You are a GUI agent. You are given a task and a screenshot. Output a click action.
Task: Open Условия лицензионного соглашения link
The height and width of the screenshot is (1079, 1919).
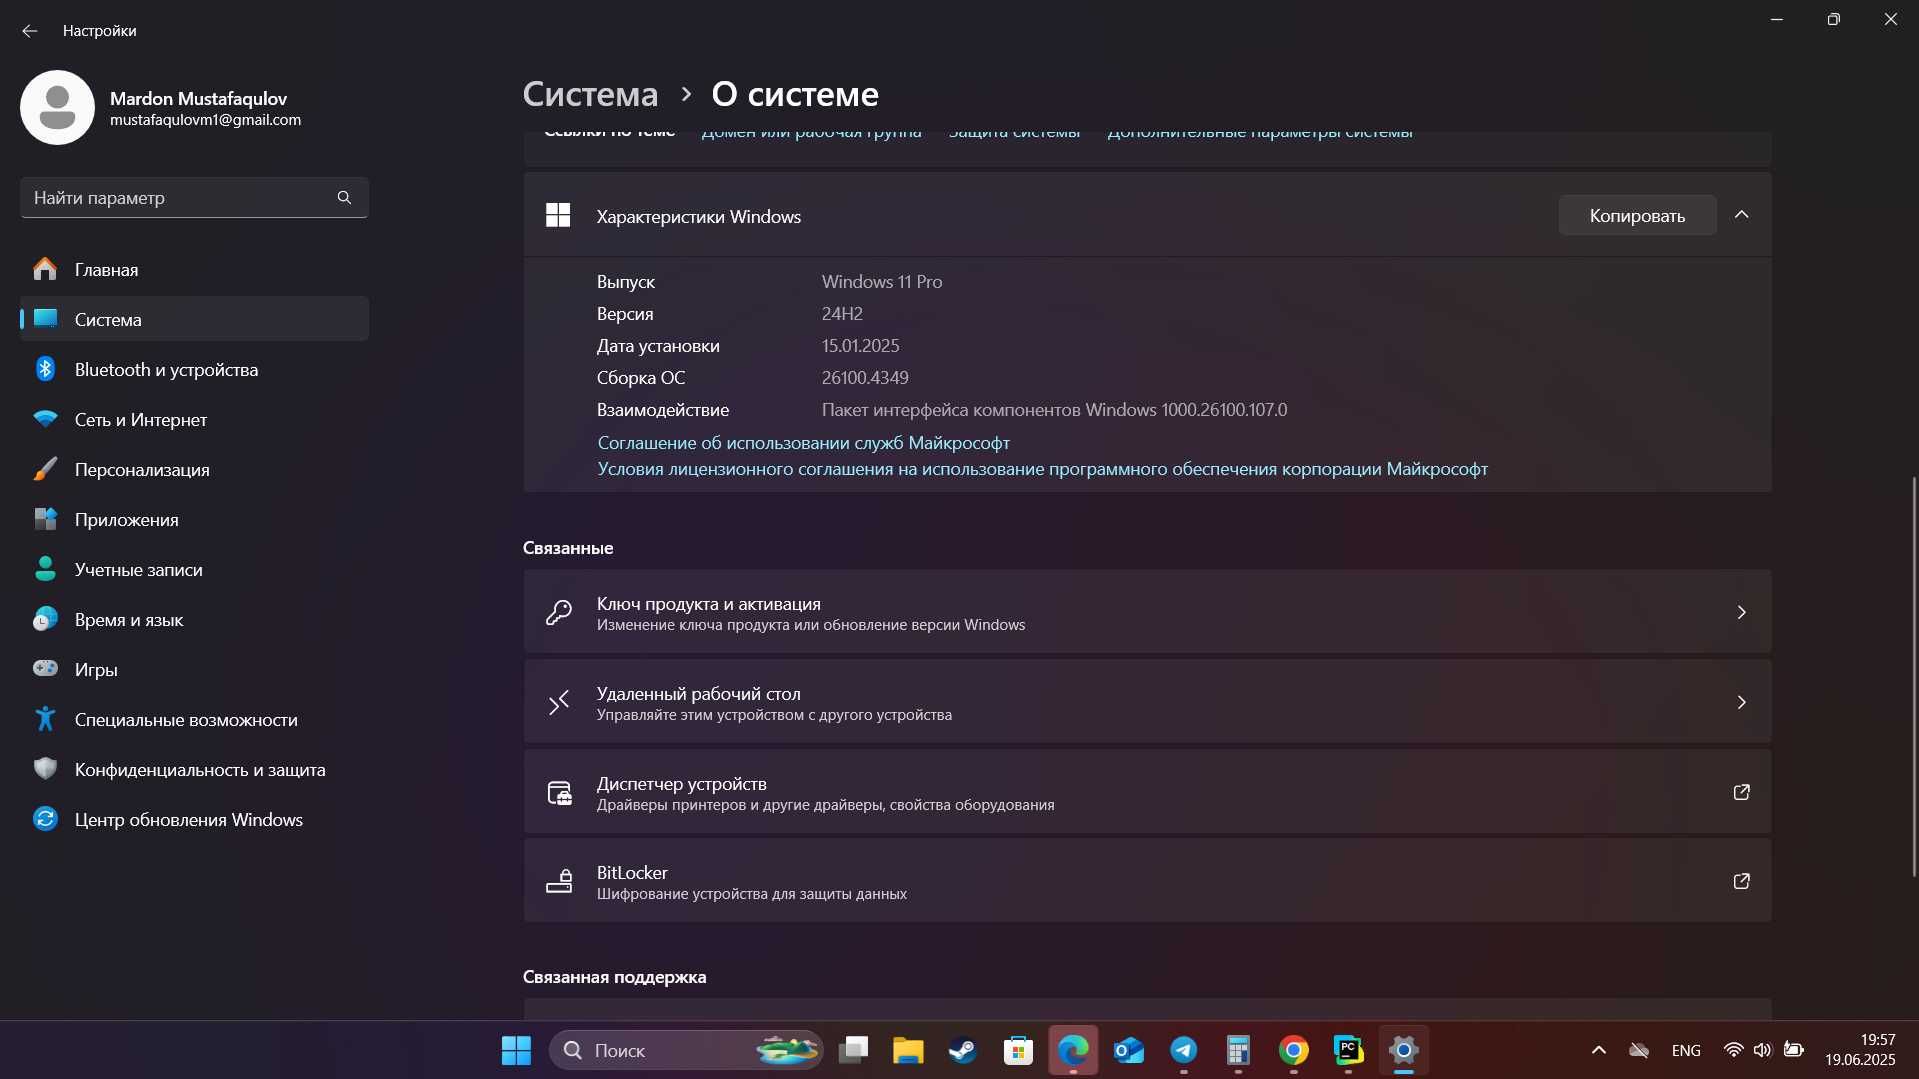pos(1042,469)
